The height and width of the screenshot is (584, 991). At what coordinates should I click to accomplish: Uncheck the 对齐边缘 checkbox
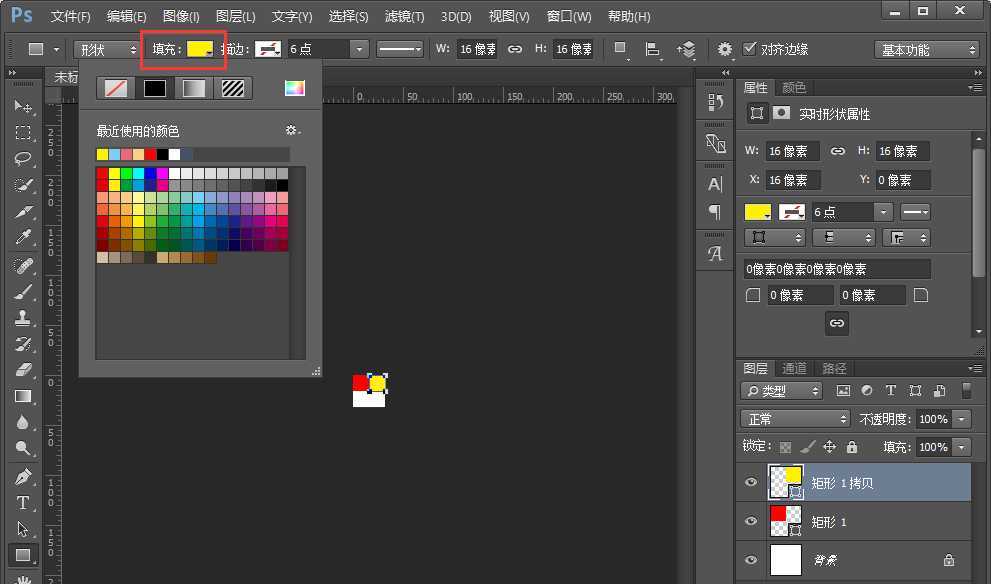coord(751,49)
